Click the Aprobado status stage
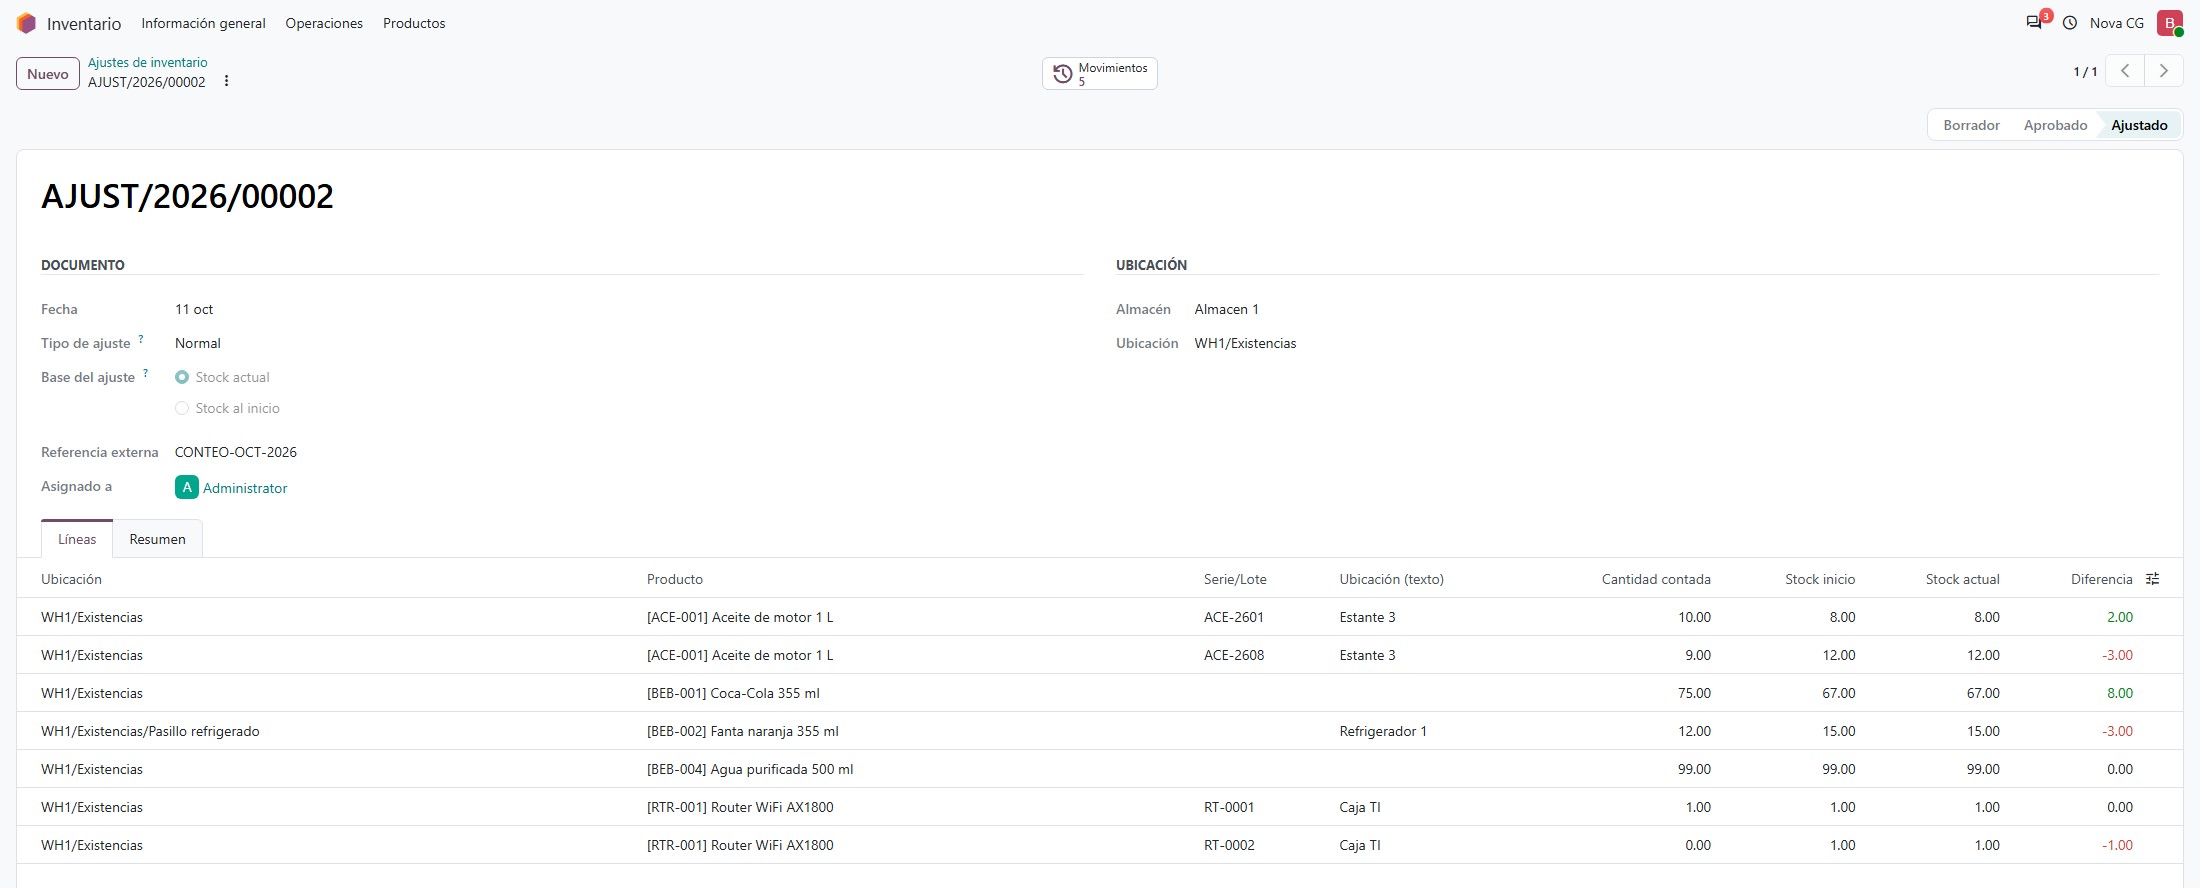Screen dimensions: 2200x888 click(2055, 125)
